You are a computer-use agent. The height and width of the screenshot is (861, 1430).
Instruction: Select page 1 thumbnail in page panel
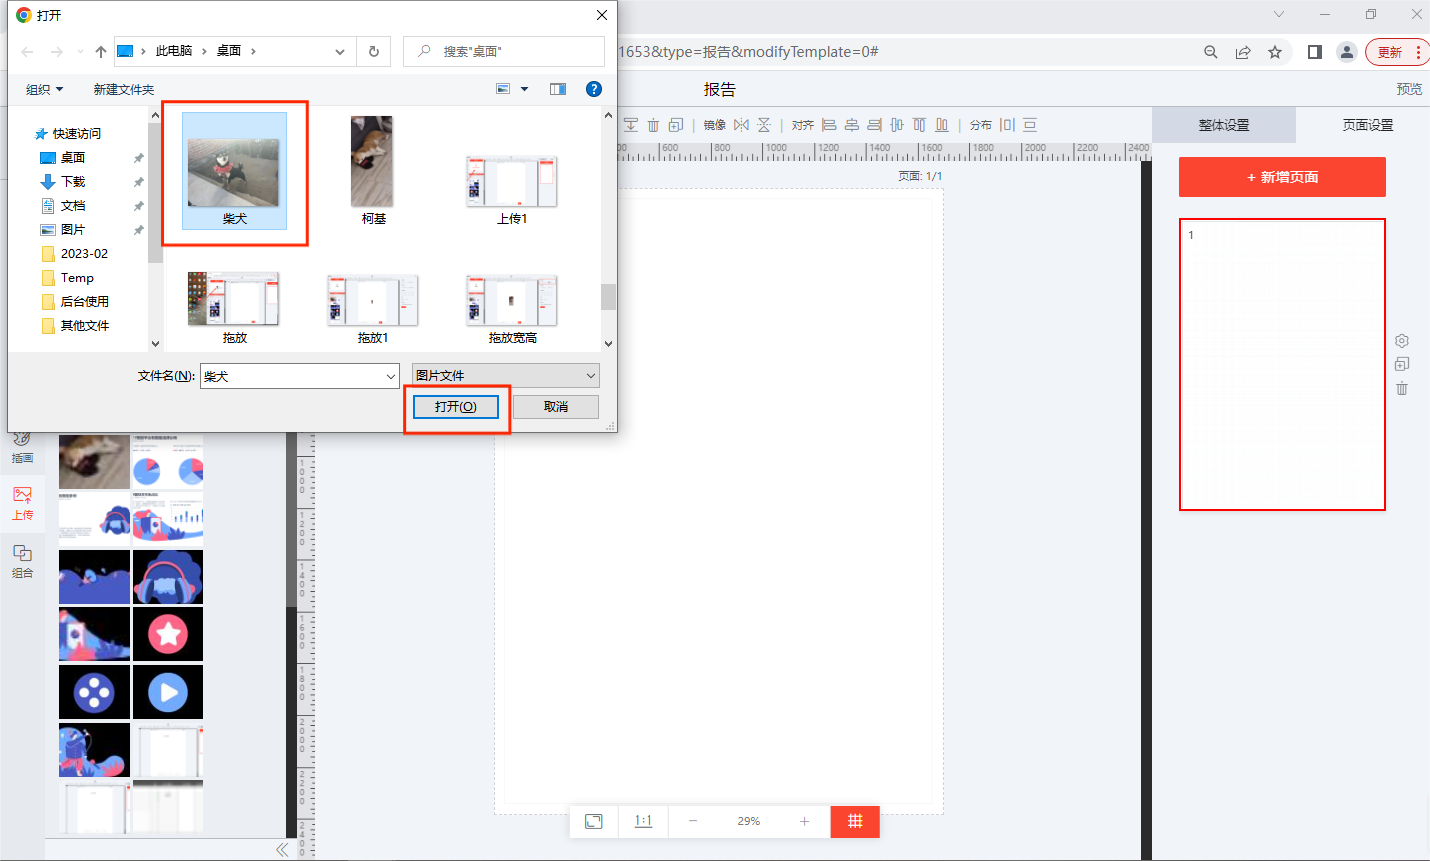pyautogui.click(x=1282, y=364)
